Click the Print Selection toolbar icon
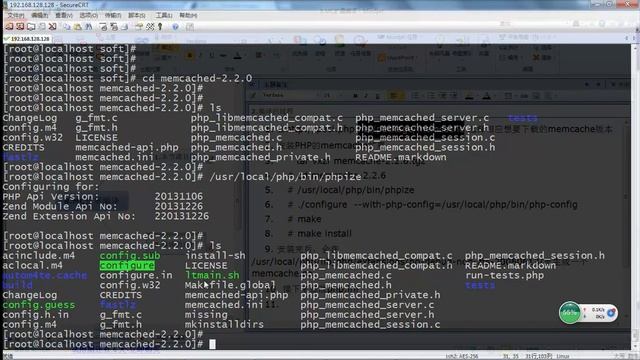The image size is (640, 360). pyautogui.click(x=114, y=27)
